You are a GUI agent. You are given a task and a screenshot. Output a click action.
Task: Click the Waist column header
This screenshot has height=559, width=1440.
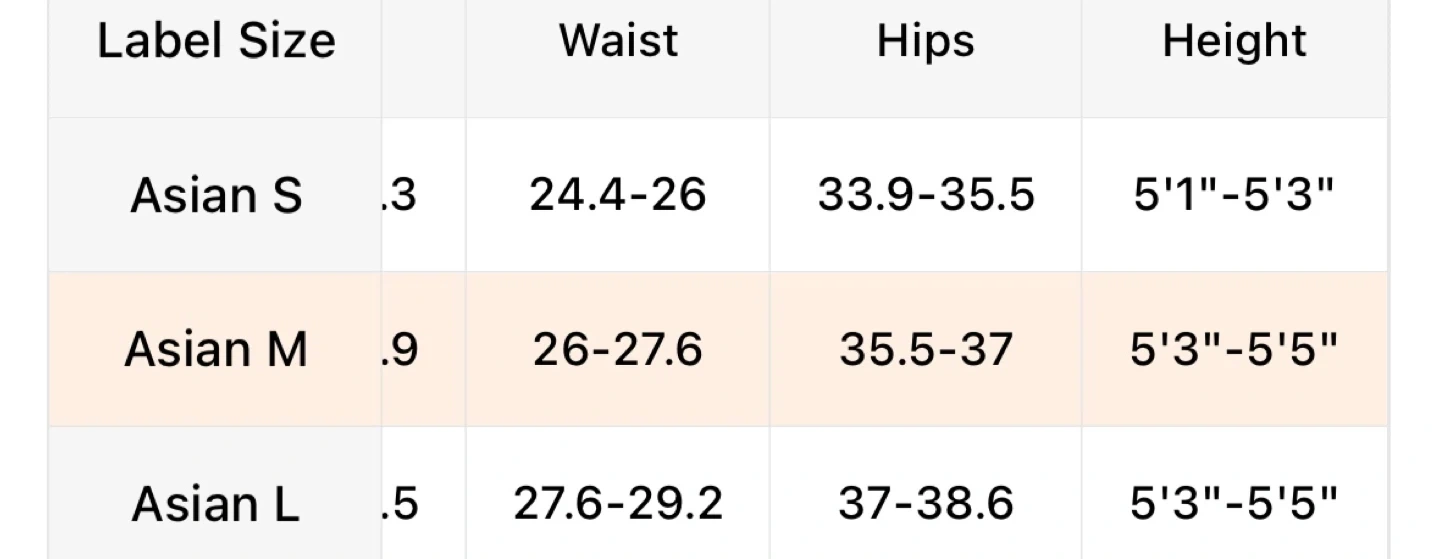[x=618, y=42]
